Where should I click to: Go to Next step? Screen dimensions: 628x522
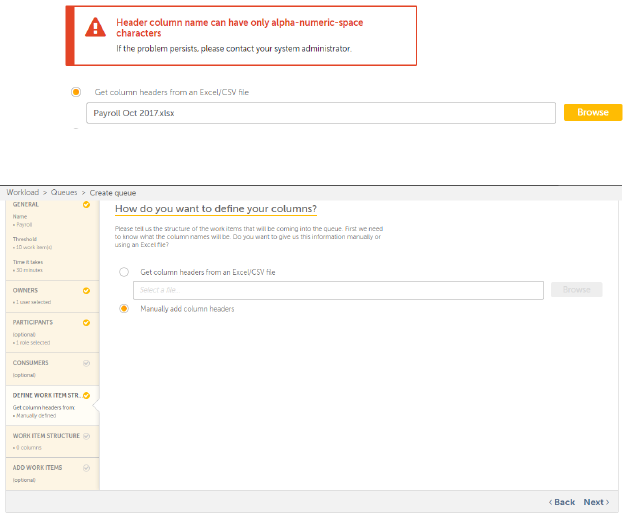(595, 502)
